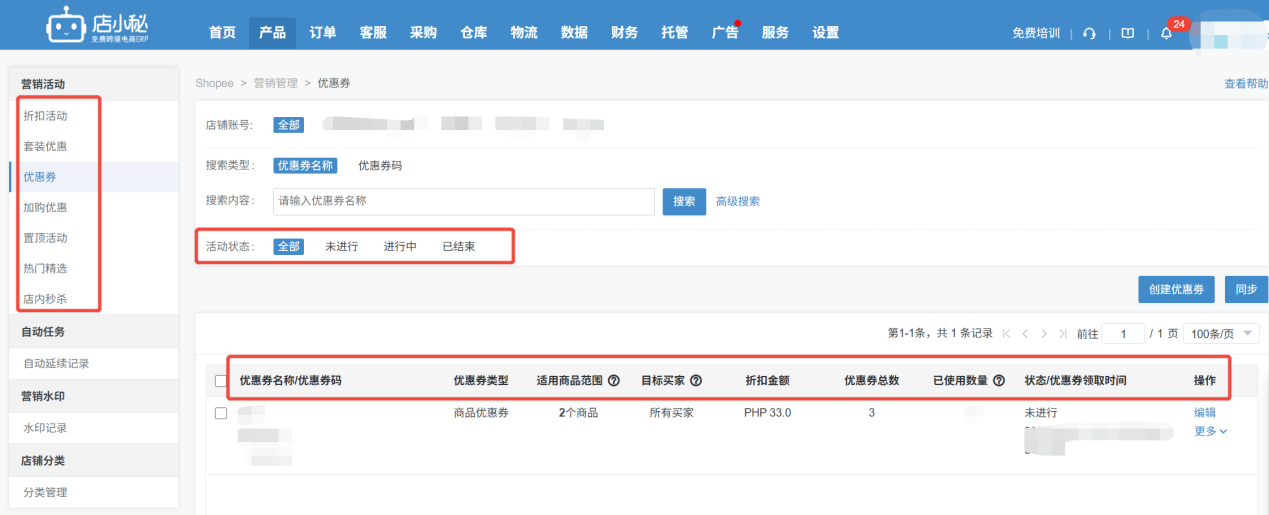The image size is (1269, 515).
Task: Tick the checkbox for the 商品优惠券 row
Action: (221, 413)
